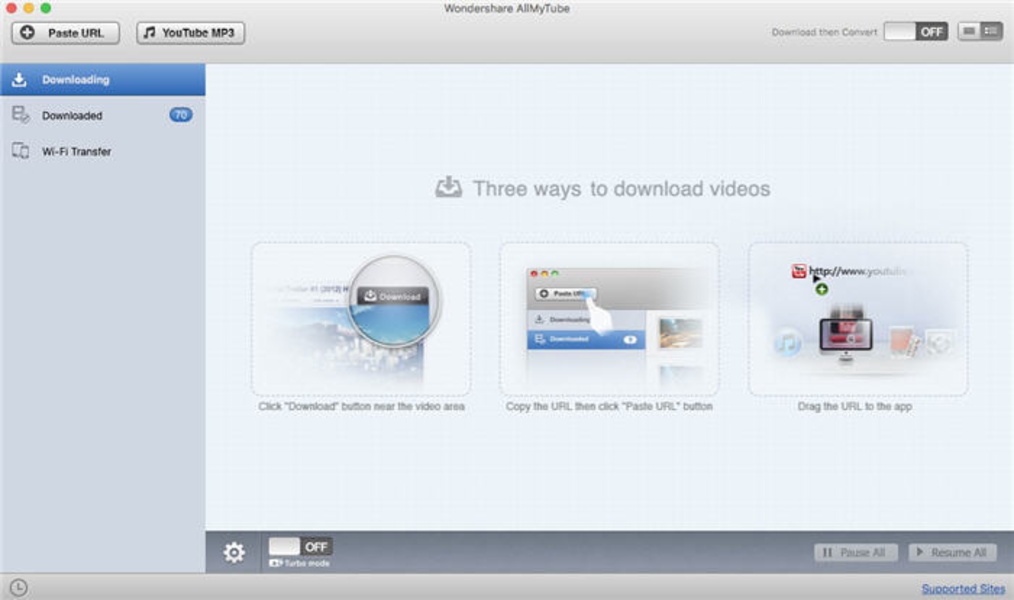Toggle Download then Convert switch

point(915,32)
